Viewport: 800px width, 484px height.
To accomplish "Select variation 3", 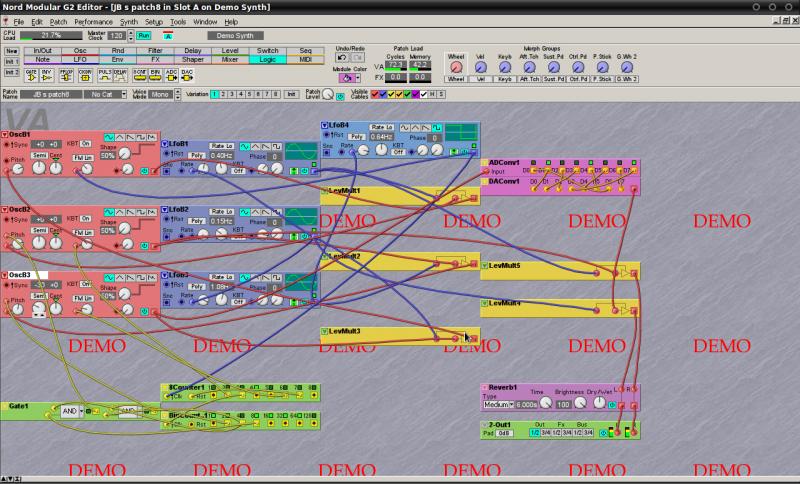I will point(232,94).
